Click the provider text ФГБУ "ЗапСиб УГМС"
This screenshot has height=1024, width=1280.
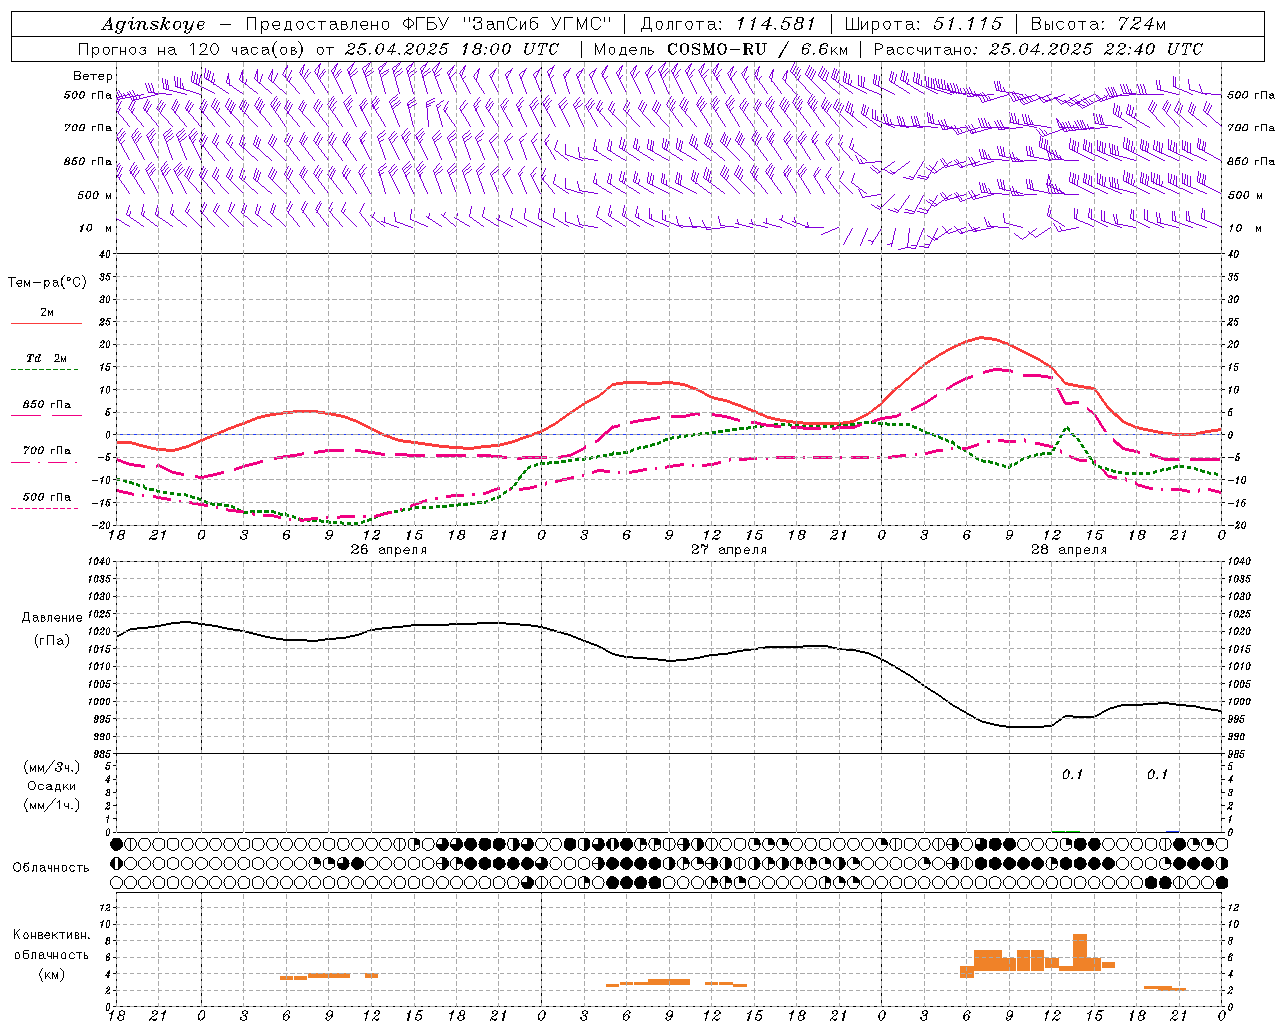(x=509, y=24)
